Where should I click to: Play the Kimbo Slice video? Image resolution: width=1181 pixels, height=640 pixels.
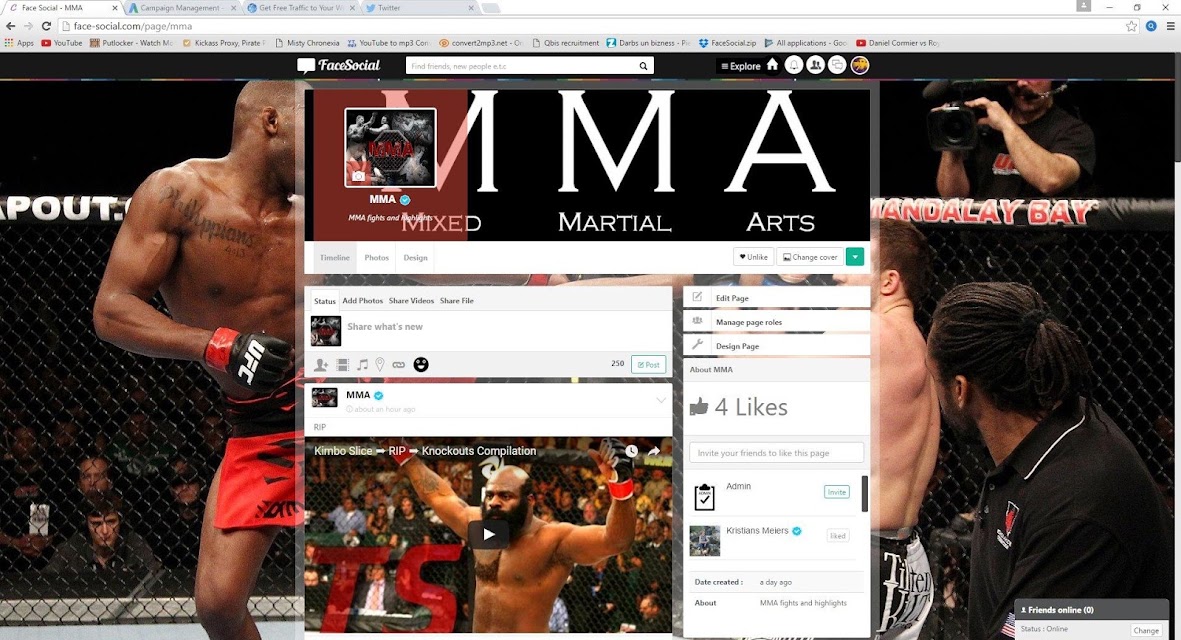(489, 534)
